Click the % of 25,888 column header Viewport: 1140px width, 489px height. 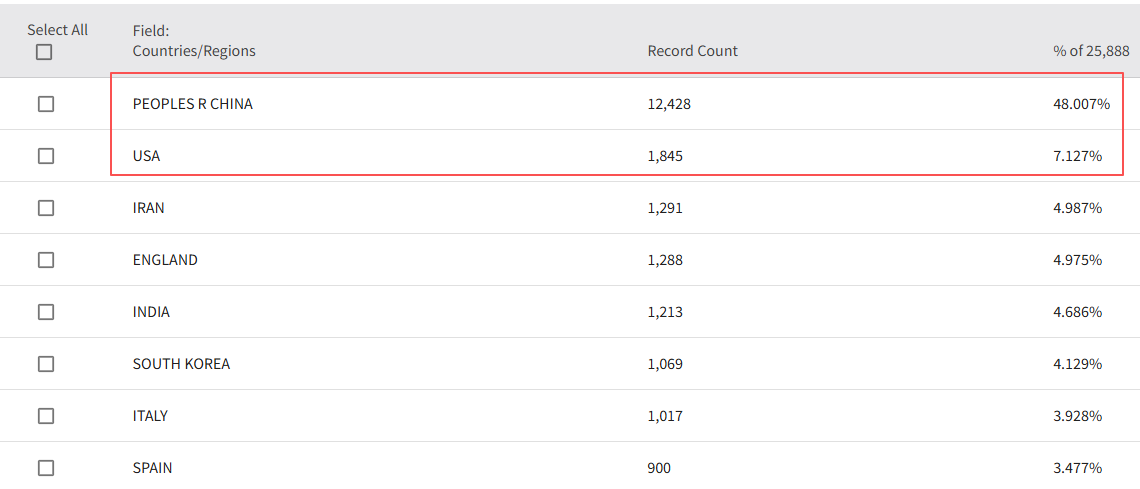point(1090,51)
